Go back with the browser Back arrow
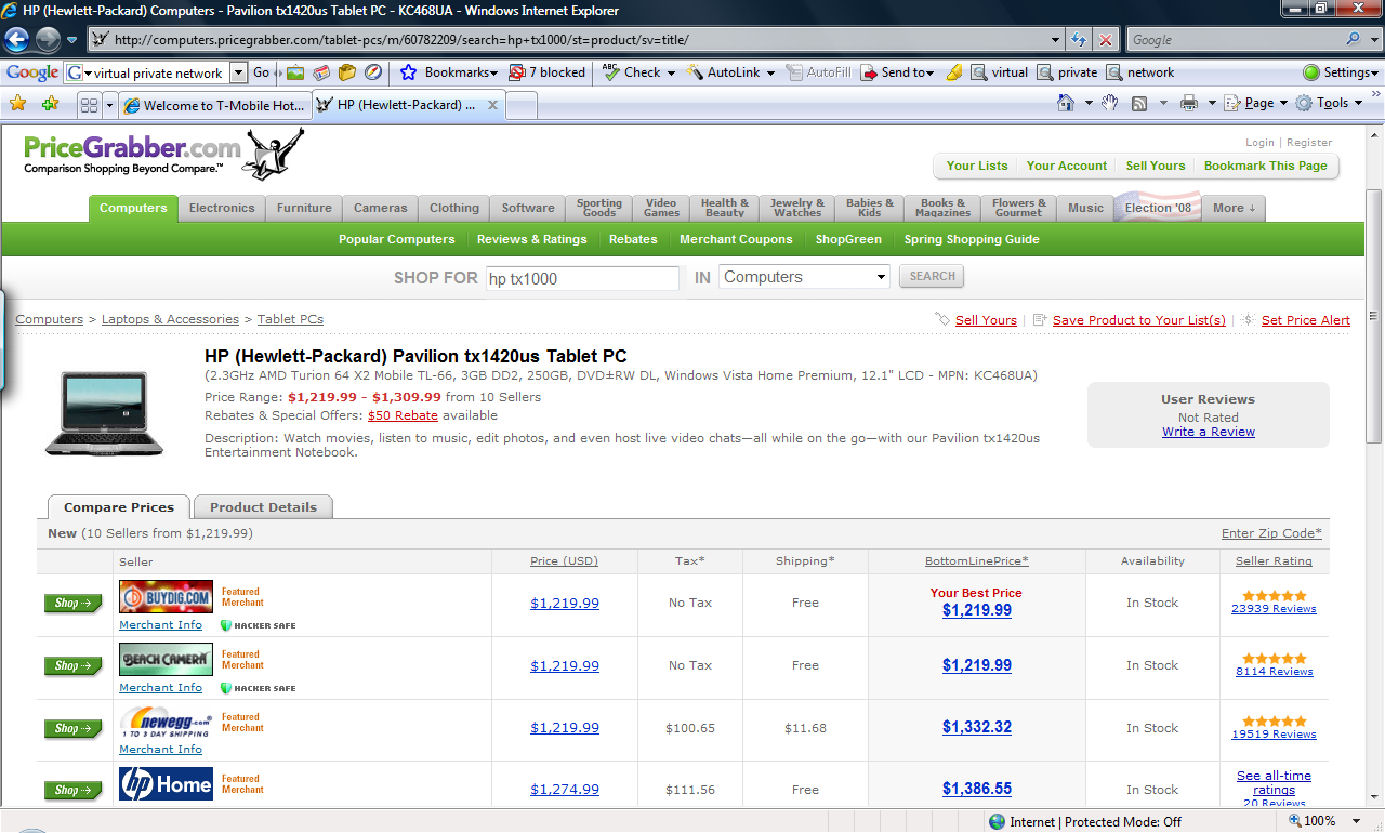1385x833 pixels. (17, 40)
